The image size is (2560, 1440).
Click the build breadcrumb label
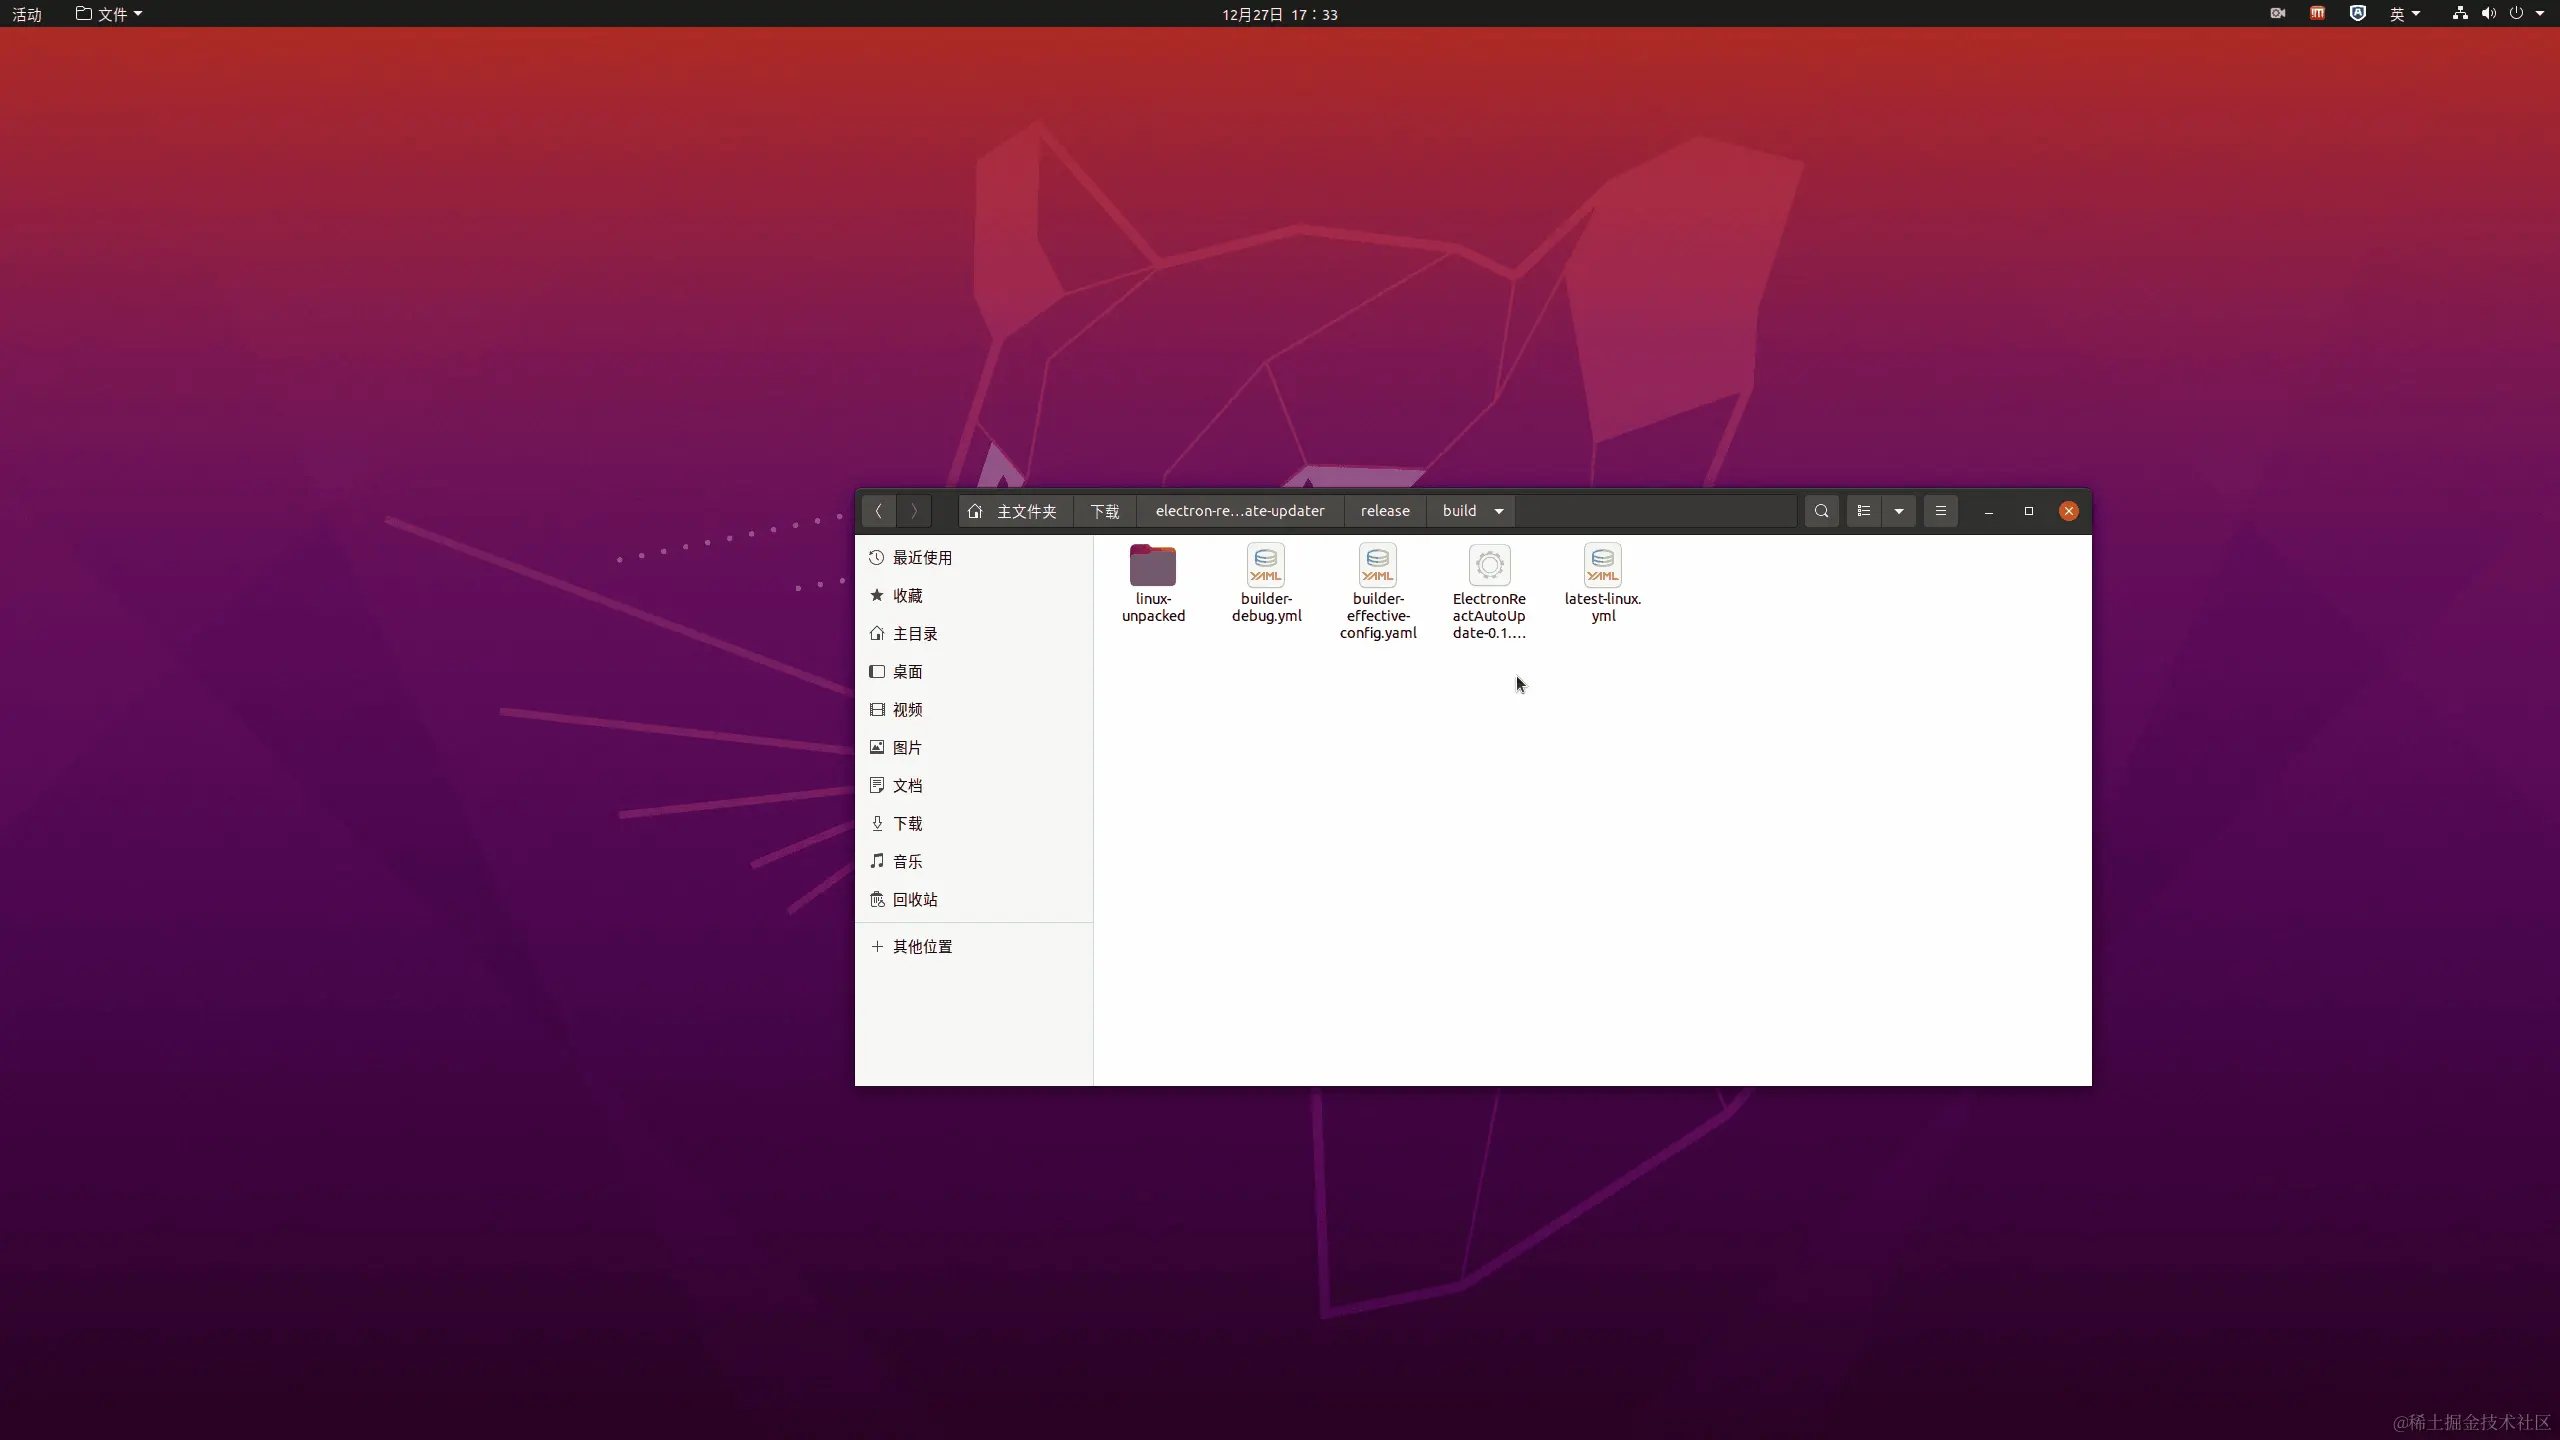pyautogui.click(x=1460, y=511)
